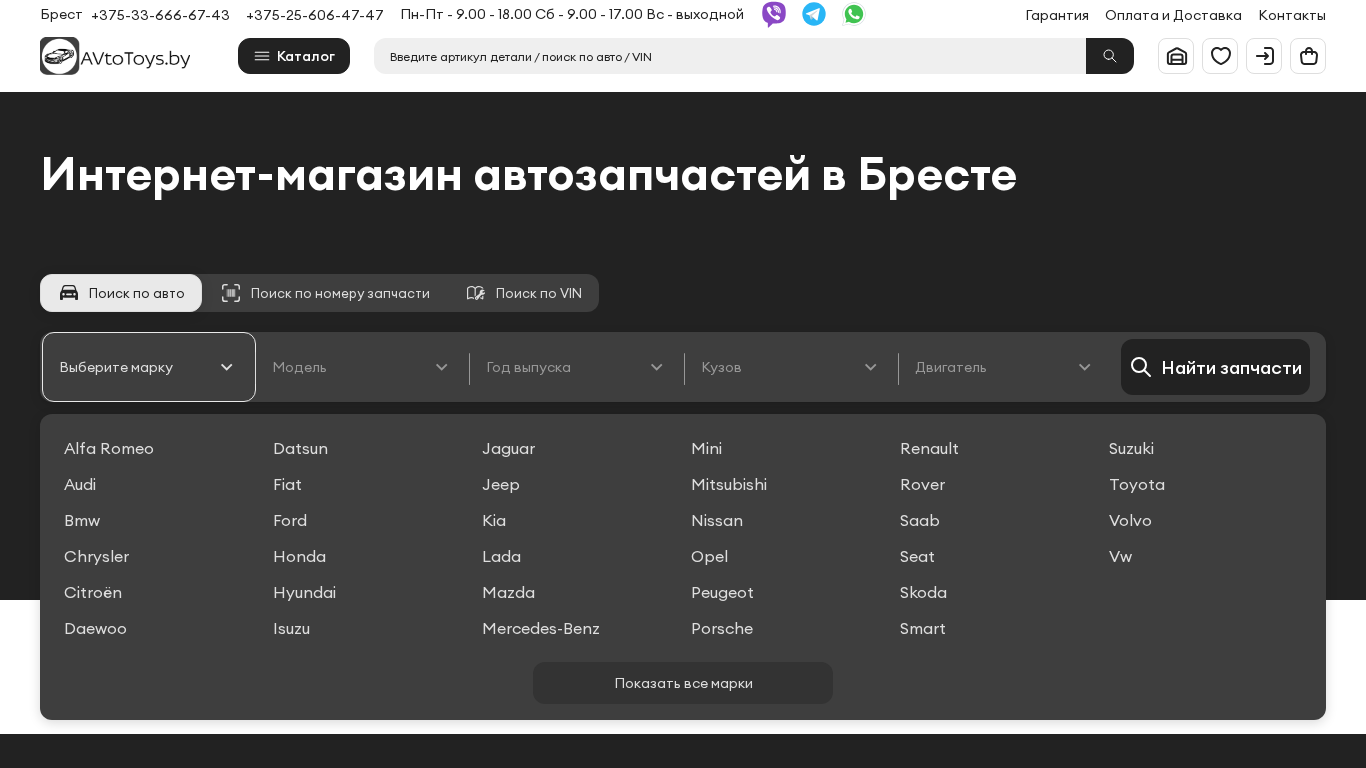Click Skoda in the brand list
Image resolution: width=1366 pixels, height=768 pixels.
(x=923, y=592)
